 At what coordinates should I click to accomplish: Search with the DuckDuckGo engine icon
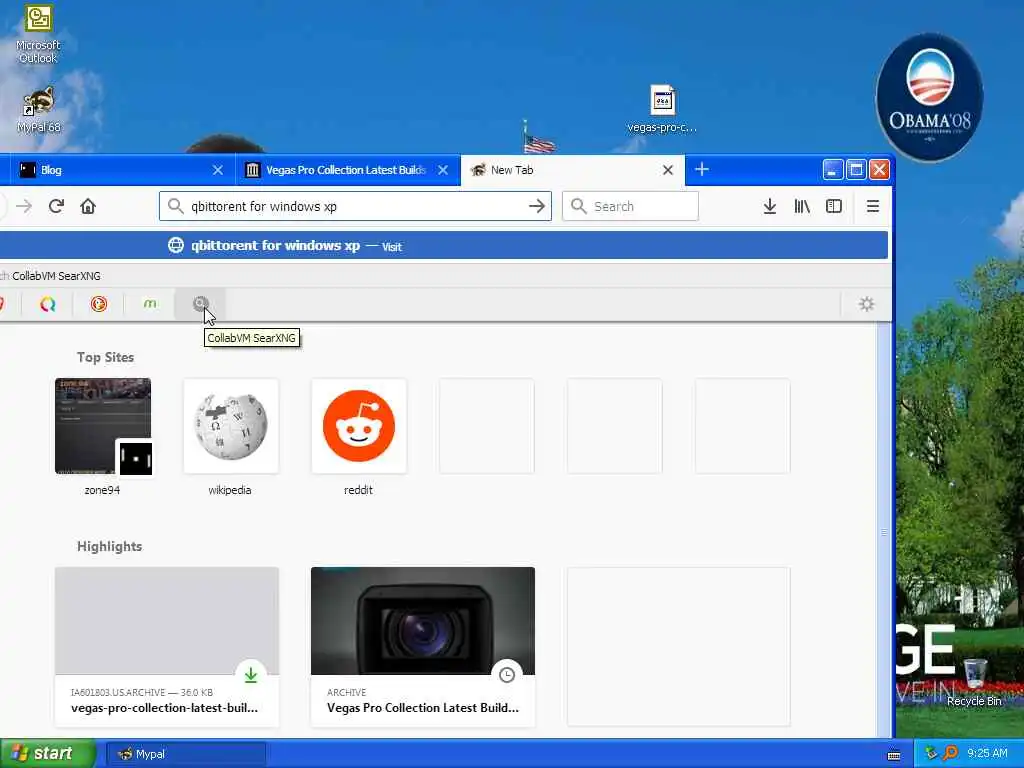pyautogui.click(x=99, y=304)
